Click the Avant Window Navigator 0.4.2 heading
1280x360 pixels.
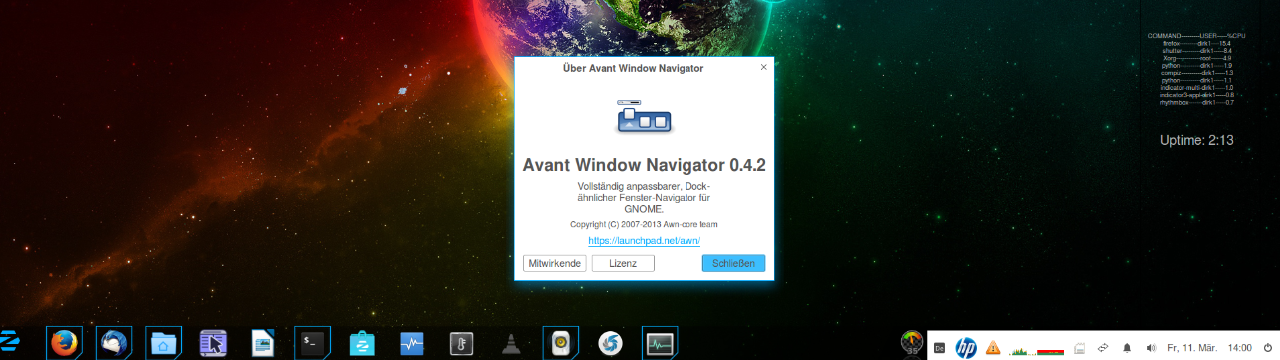click(644, 165)
